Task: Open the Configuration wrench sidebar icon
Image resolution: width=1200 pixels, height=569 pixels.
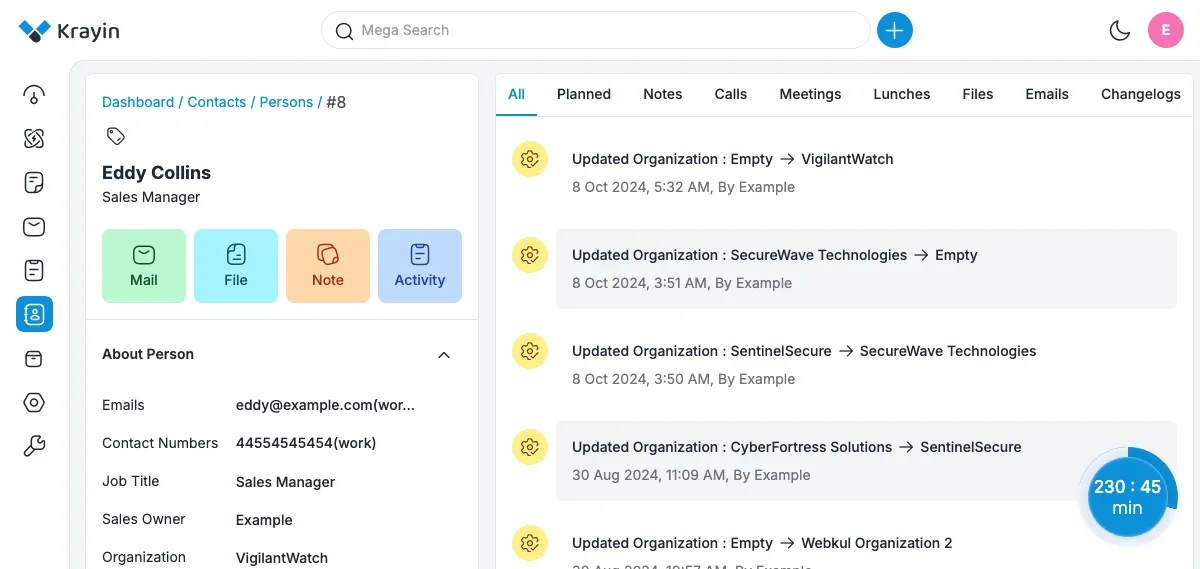Action: [x=34, y=447]
